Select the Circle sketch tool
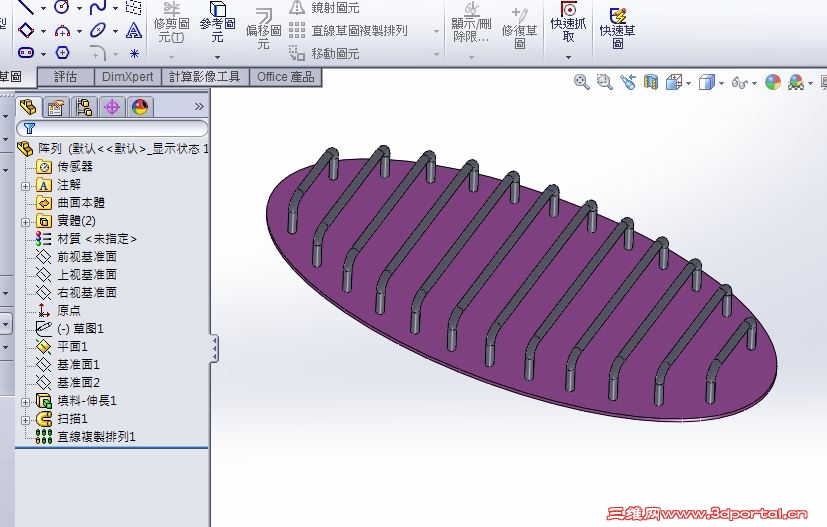The image size is (827, 527). pos(62,7)
